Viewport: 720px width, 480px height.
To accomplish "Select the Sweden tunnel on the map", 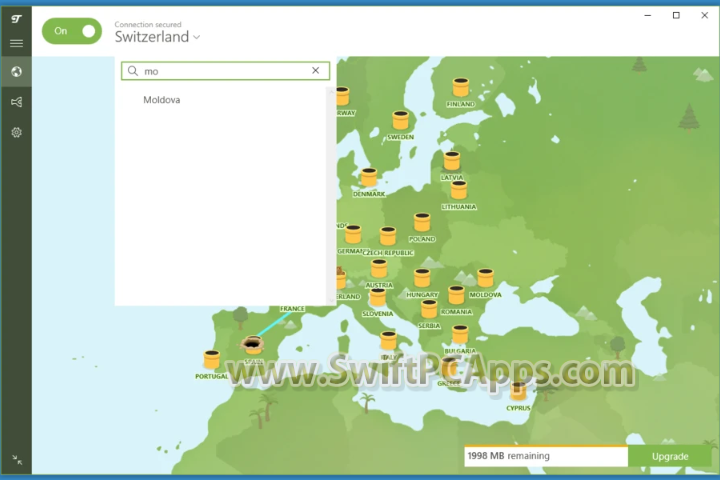I will click(400, 120).
